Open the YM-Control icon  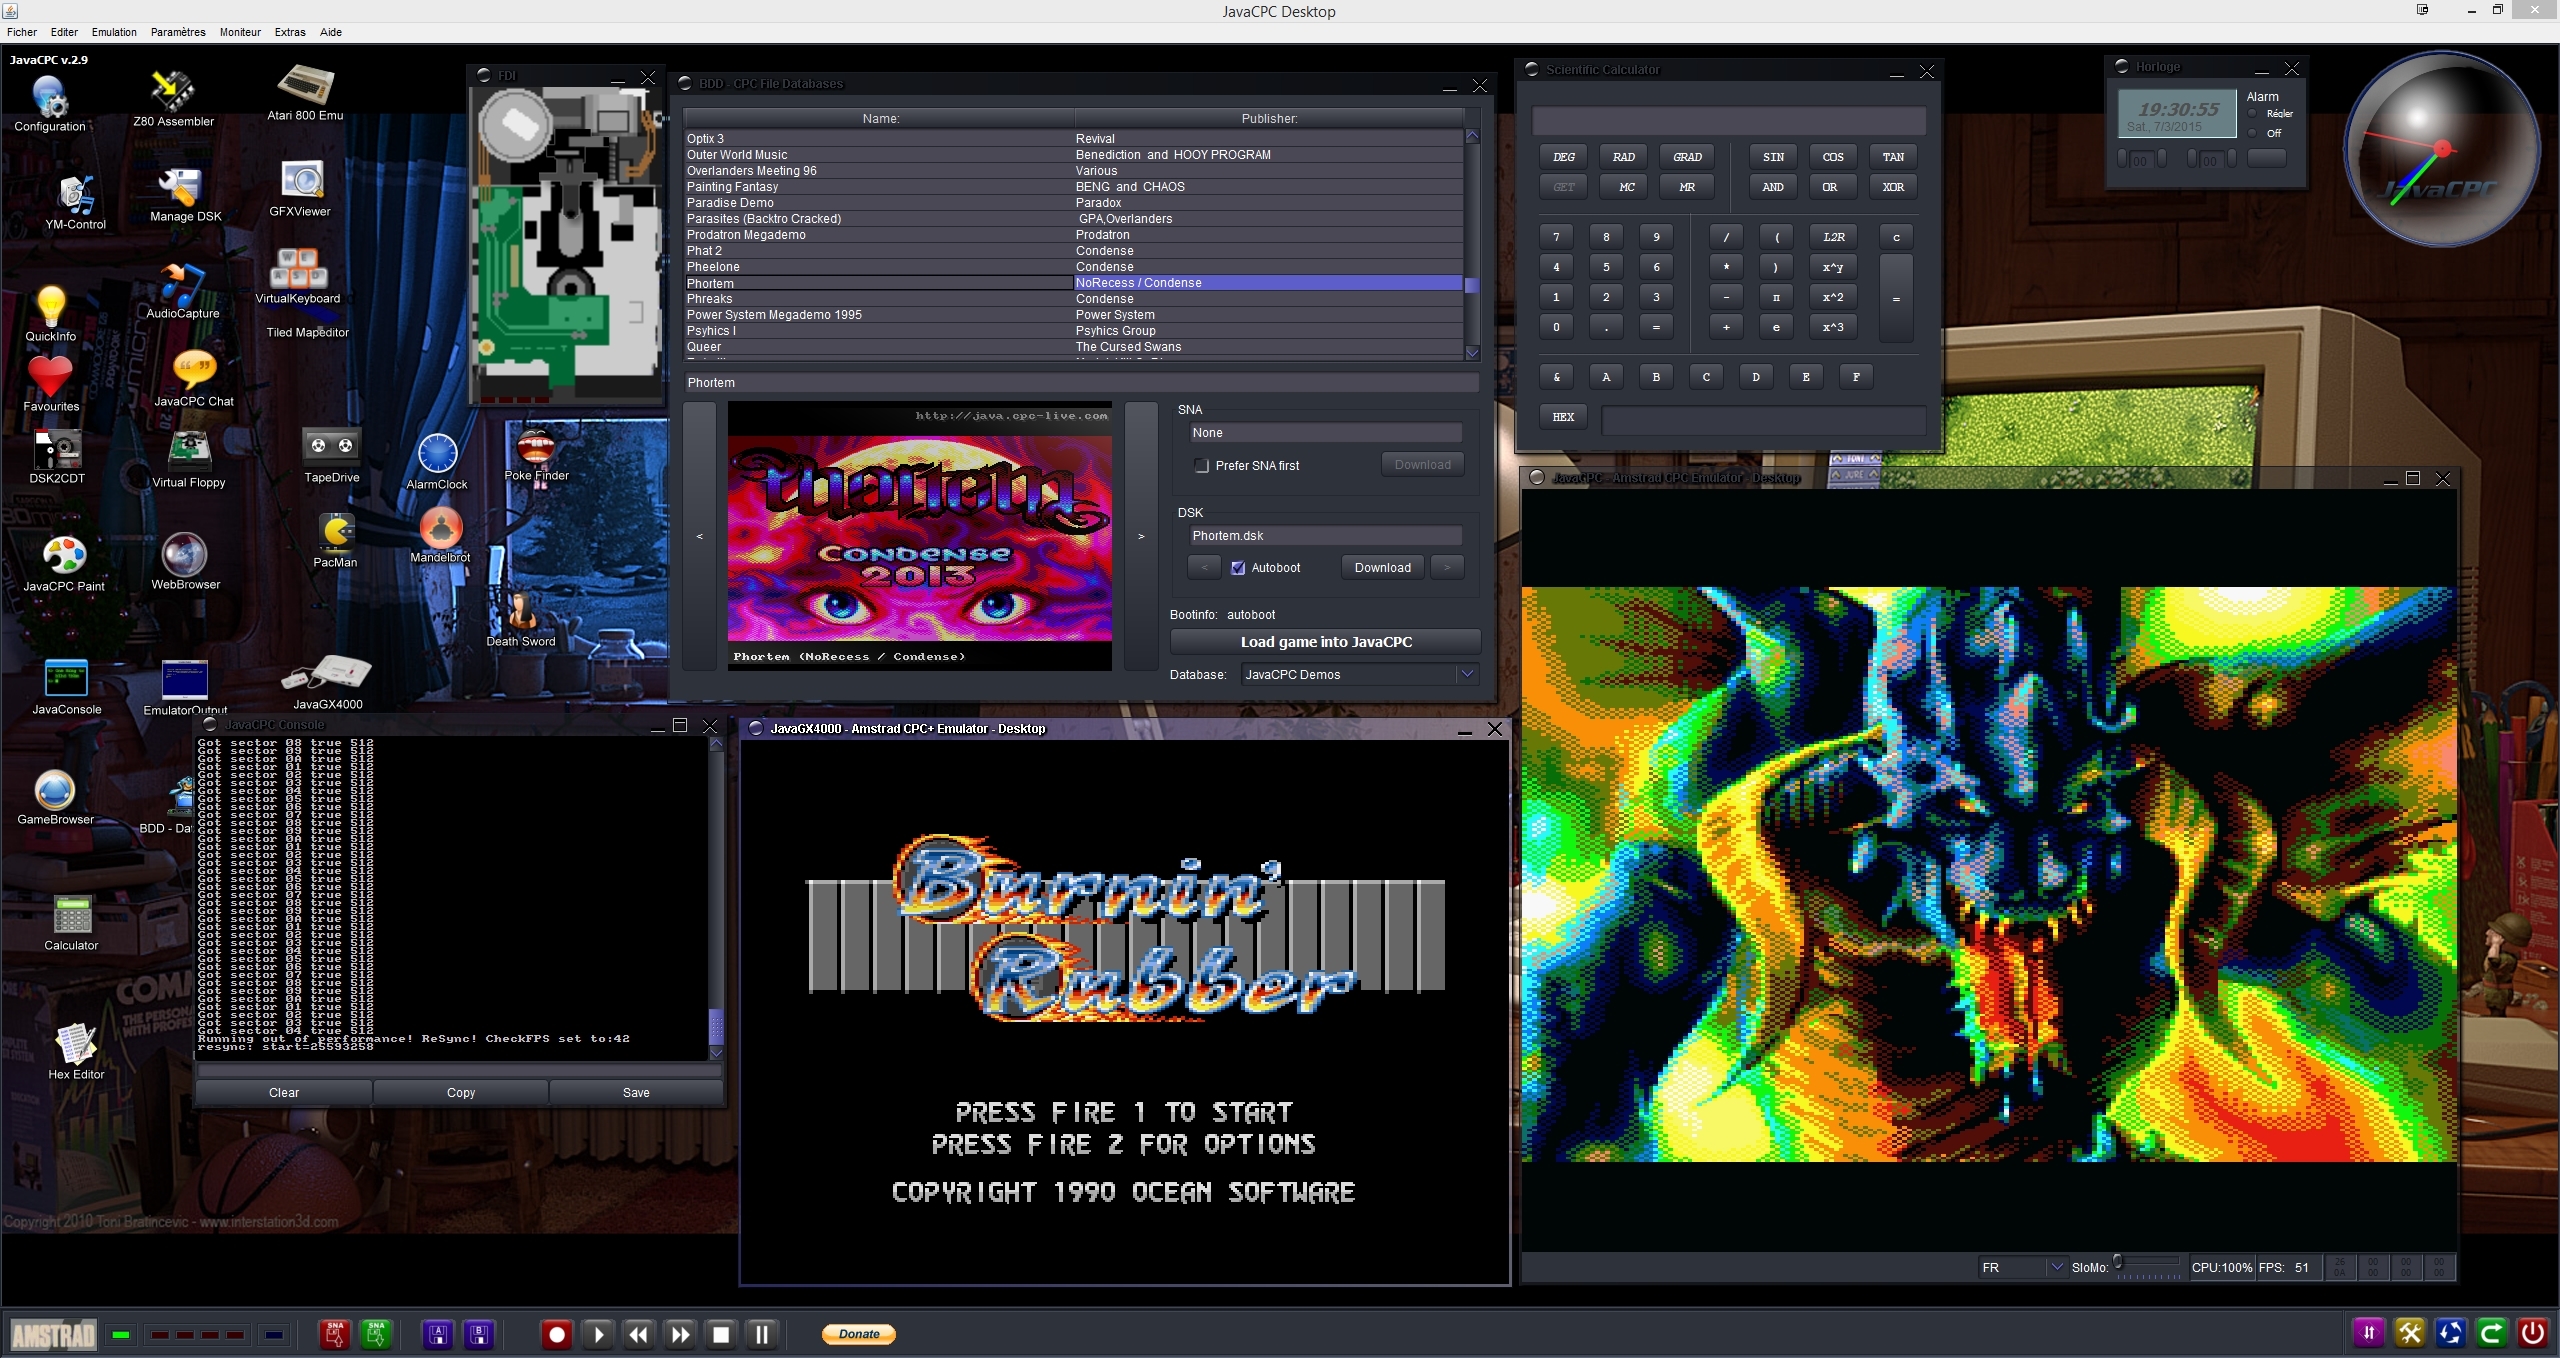pos(75,202)
